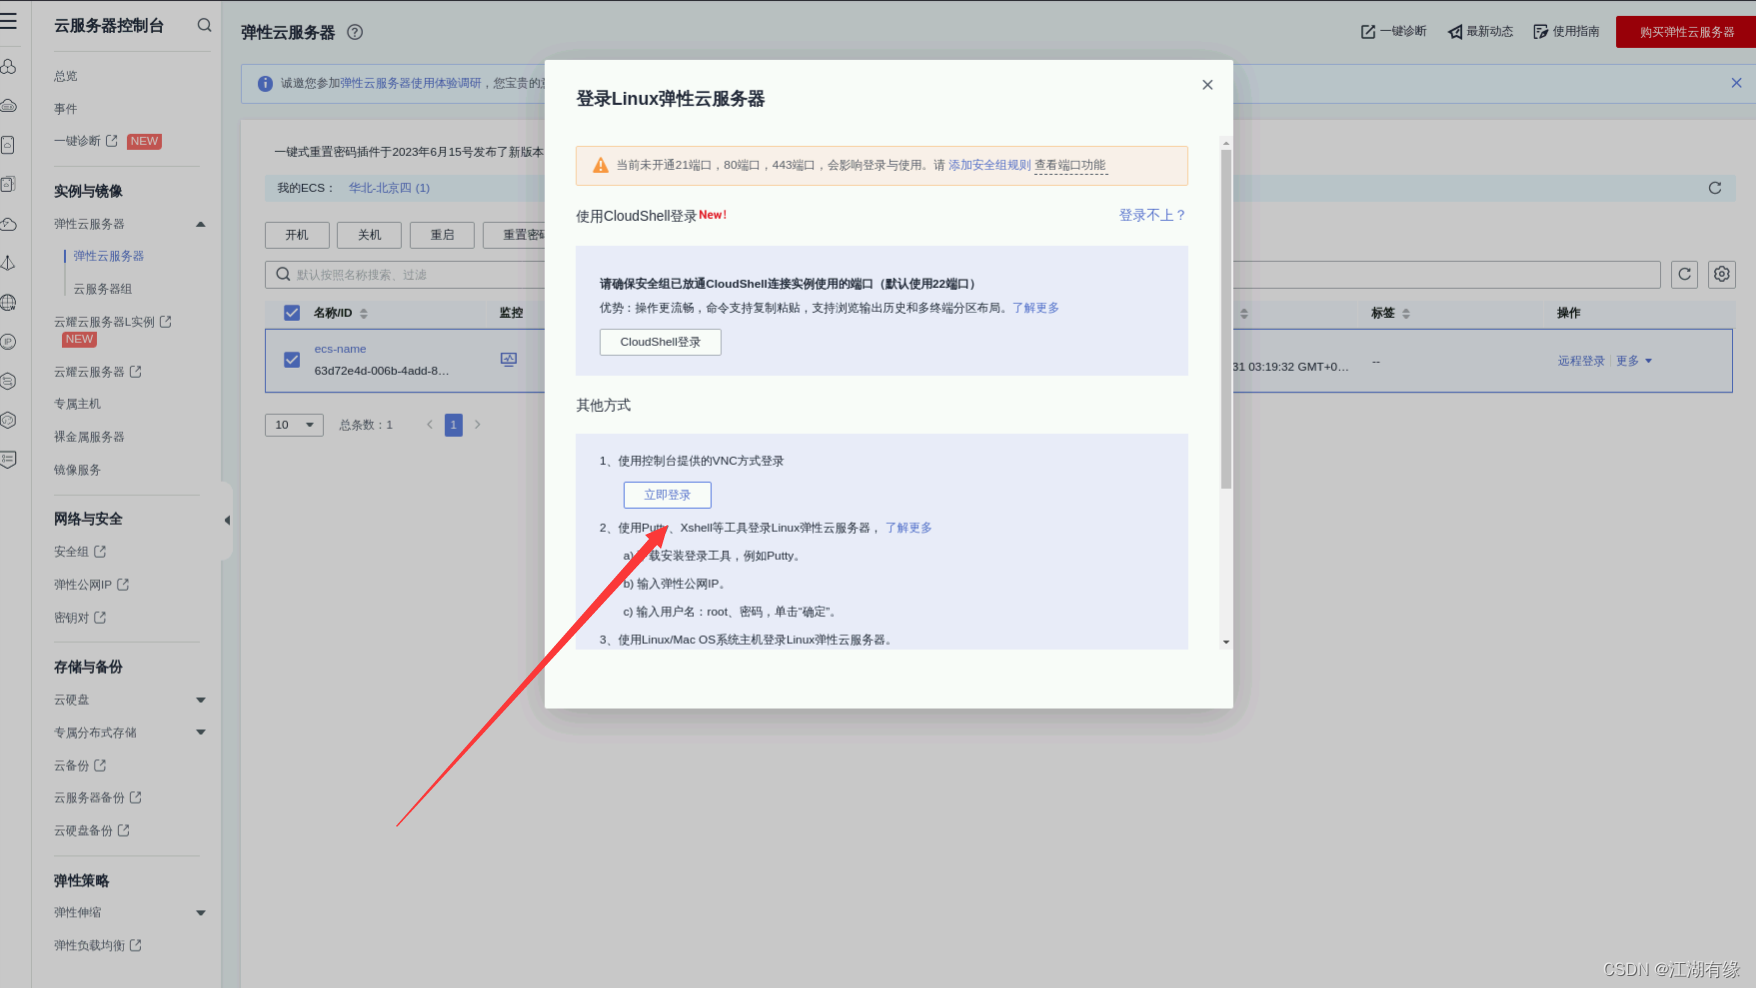Open the 登录不上？ help link
This screenshot has height=988, width=1756.
coord(1152,215)
